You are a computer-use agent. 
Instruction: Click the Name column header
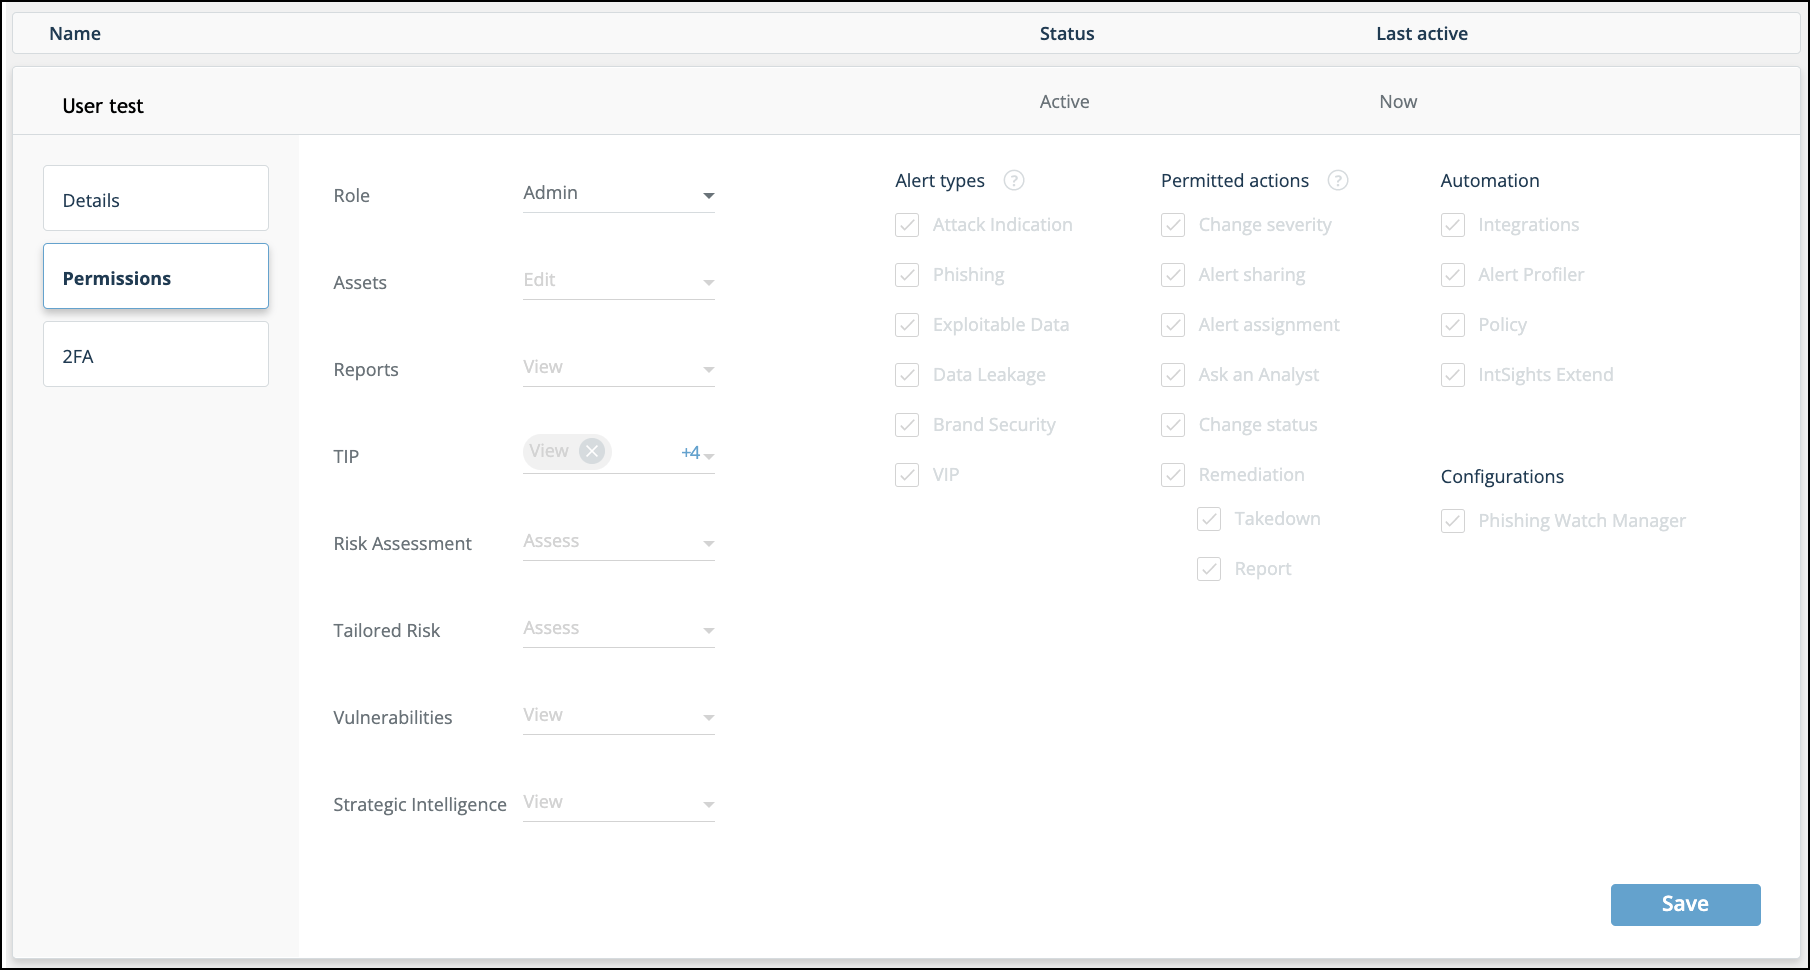point(75,33)
